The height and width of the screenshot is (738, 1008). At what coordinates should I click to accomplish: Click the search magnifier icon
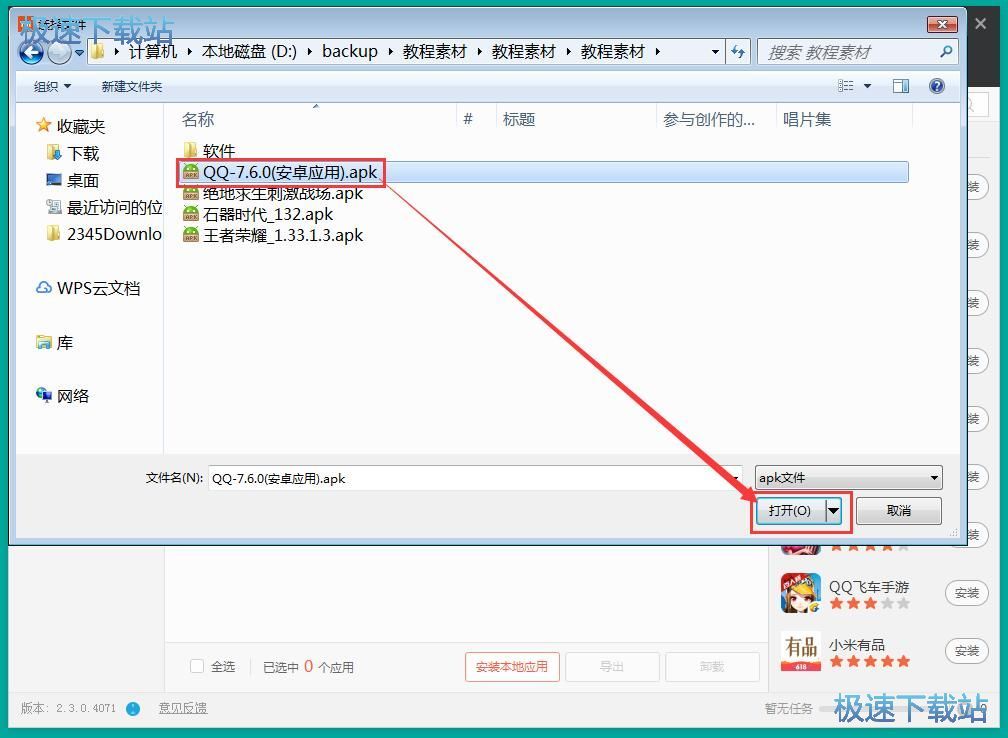(x=946, y=51)
